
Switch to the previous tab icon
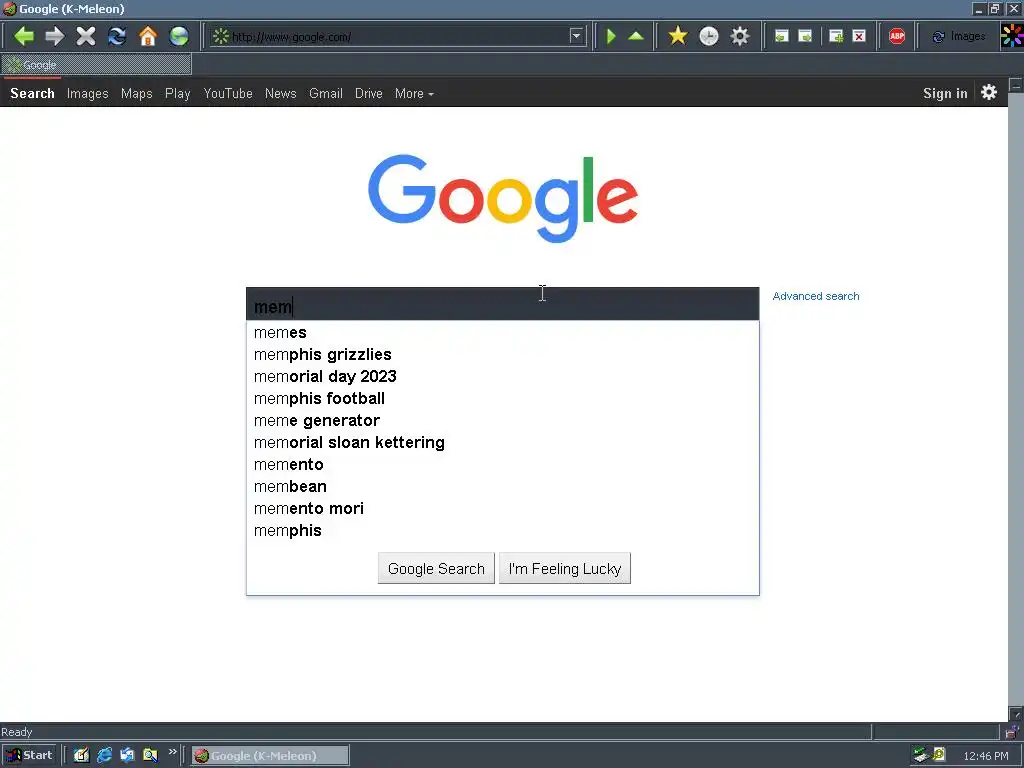coord(781,37)
